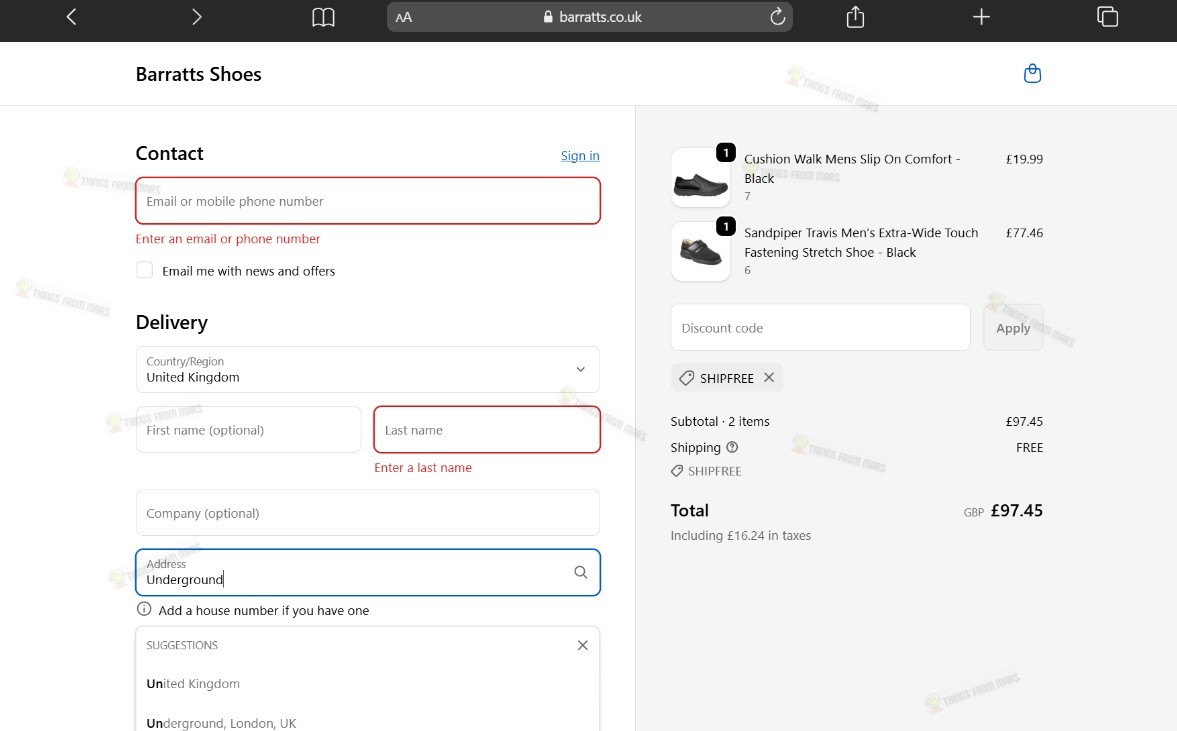The width and height of the screenshot is (1177, 731).
Task: Click the shipping FREE value
Action: (1029, 447)
